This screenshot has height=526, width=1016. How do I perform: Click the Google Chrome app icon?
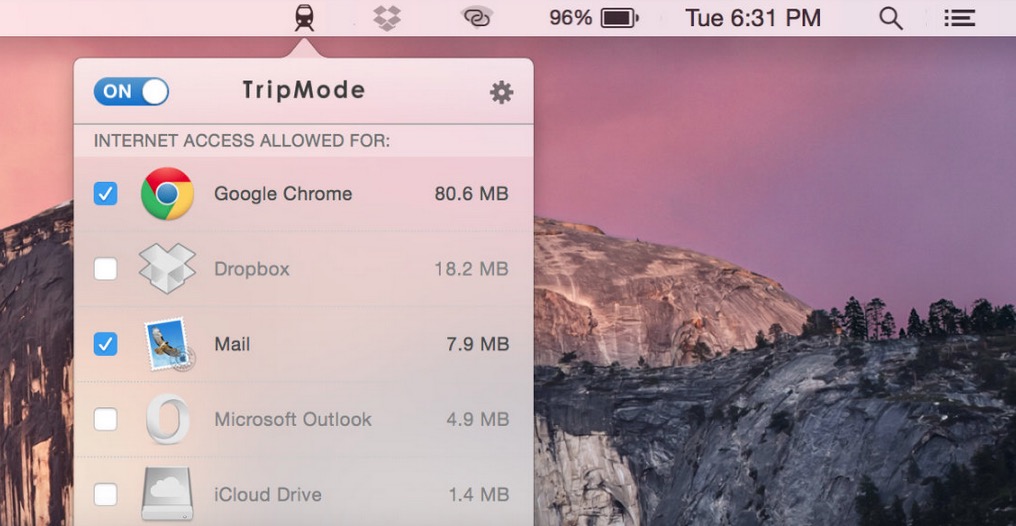pos(167,194)
